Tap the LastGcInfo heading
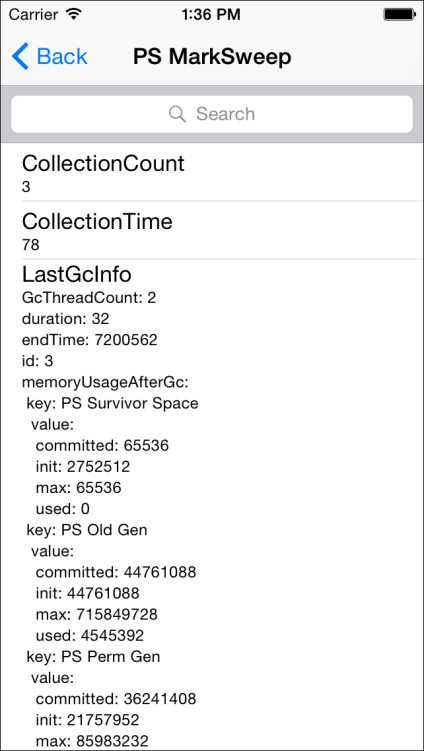The width and height of the screenshot is (424, 751). 77,274
